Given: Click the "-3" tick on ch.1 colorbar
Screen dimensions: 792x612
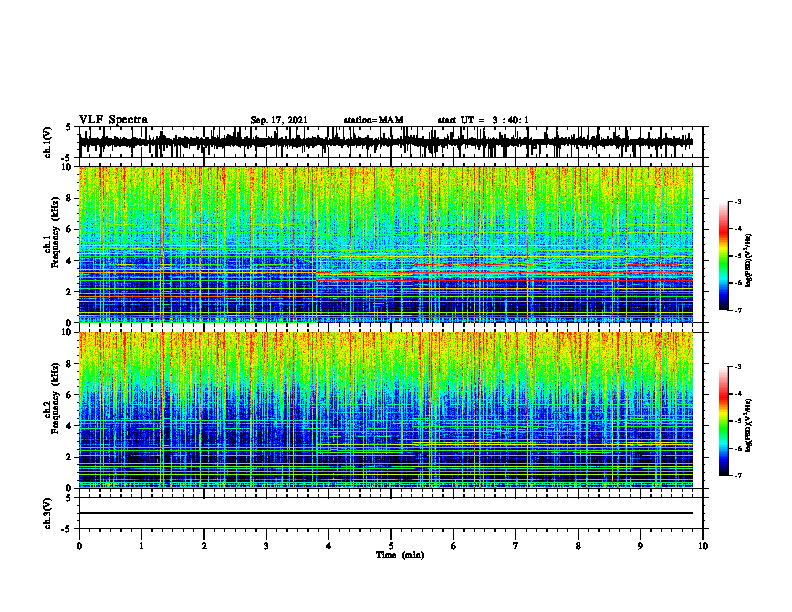Looking at the screenshot, I should pyautogui.click(x=737, y=202).
